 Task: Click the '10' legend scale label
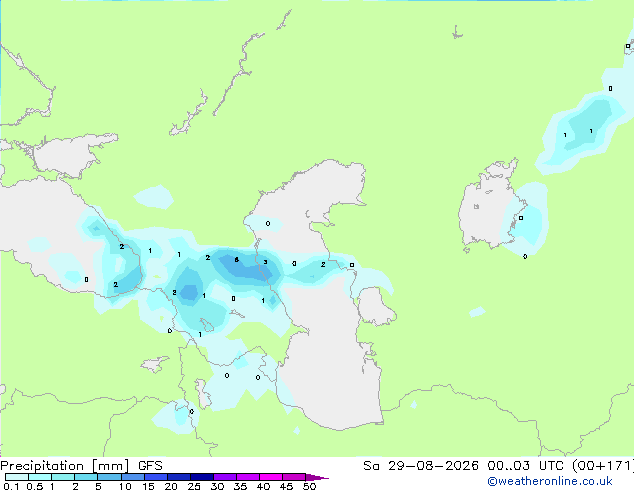coord(125,486)
